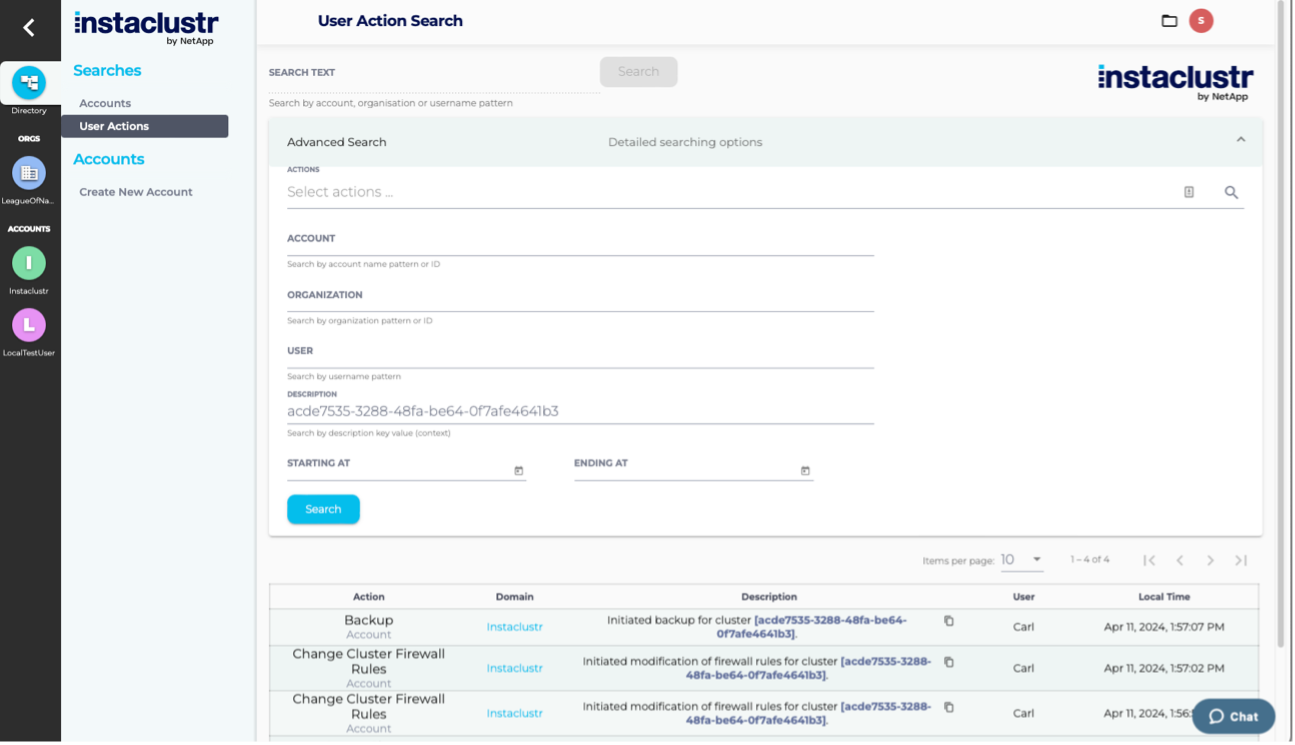Open the LeagueOfNa... organization icon
This screenshot has height=745, width=1295.
pos(29,173)
